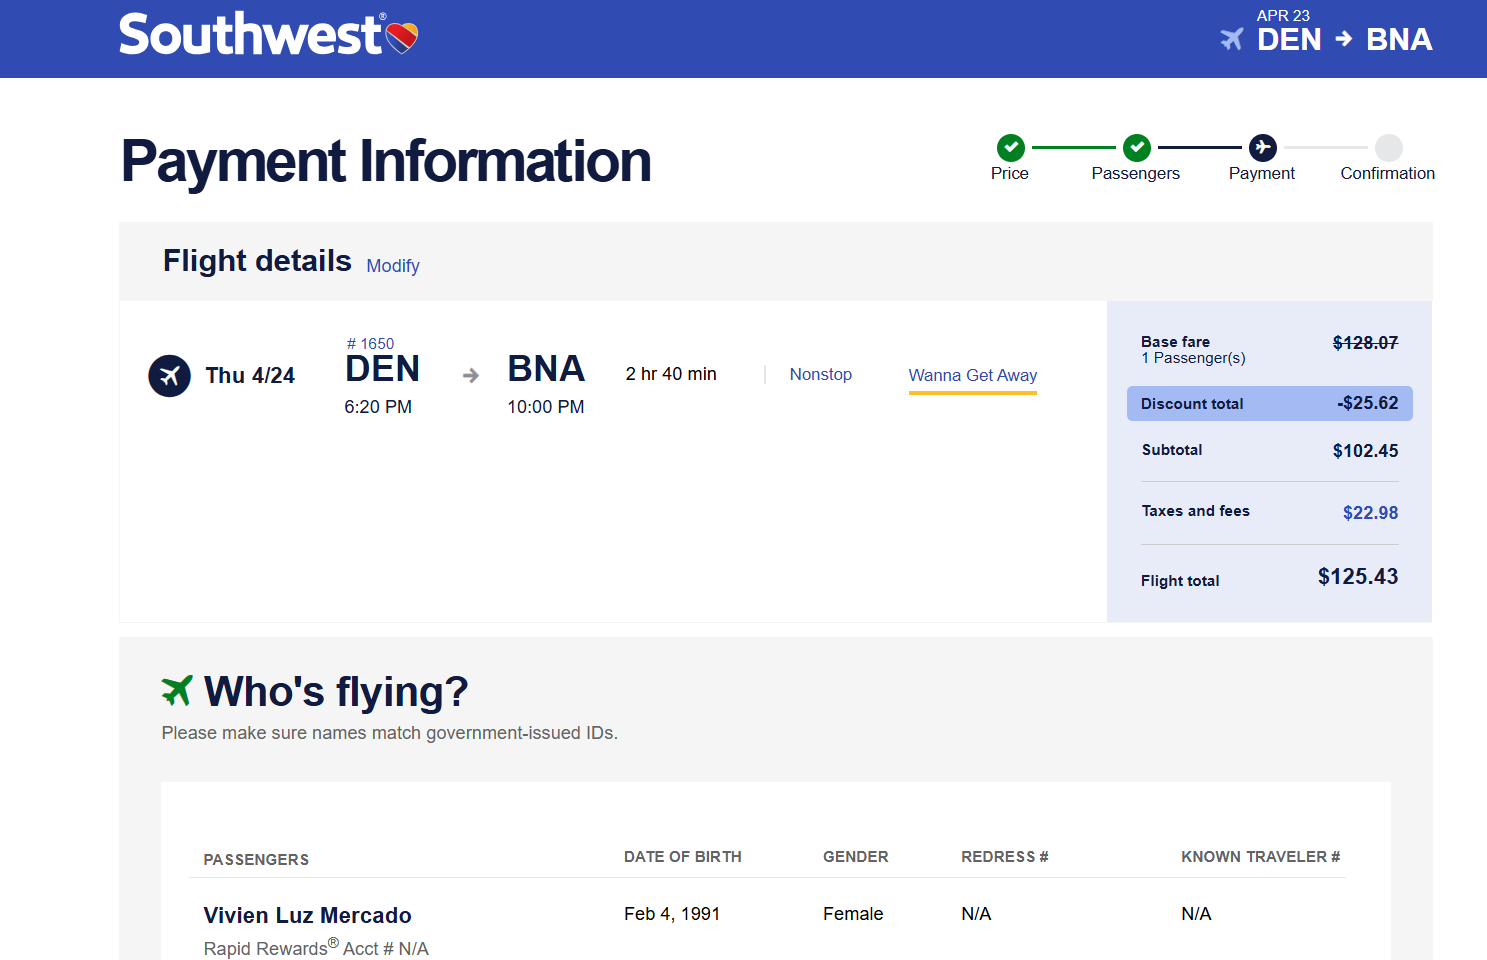Viewport: 1487px width, 960px height.
Task: Click passenger name Vivien Luz Mercado
Action: [307, 915]
